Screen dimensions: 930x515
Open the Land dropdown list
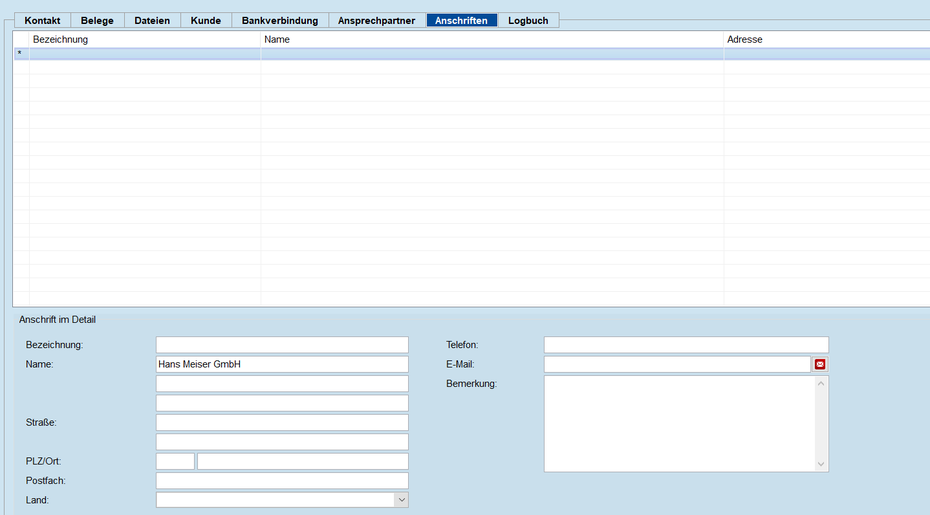(402, 500)
